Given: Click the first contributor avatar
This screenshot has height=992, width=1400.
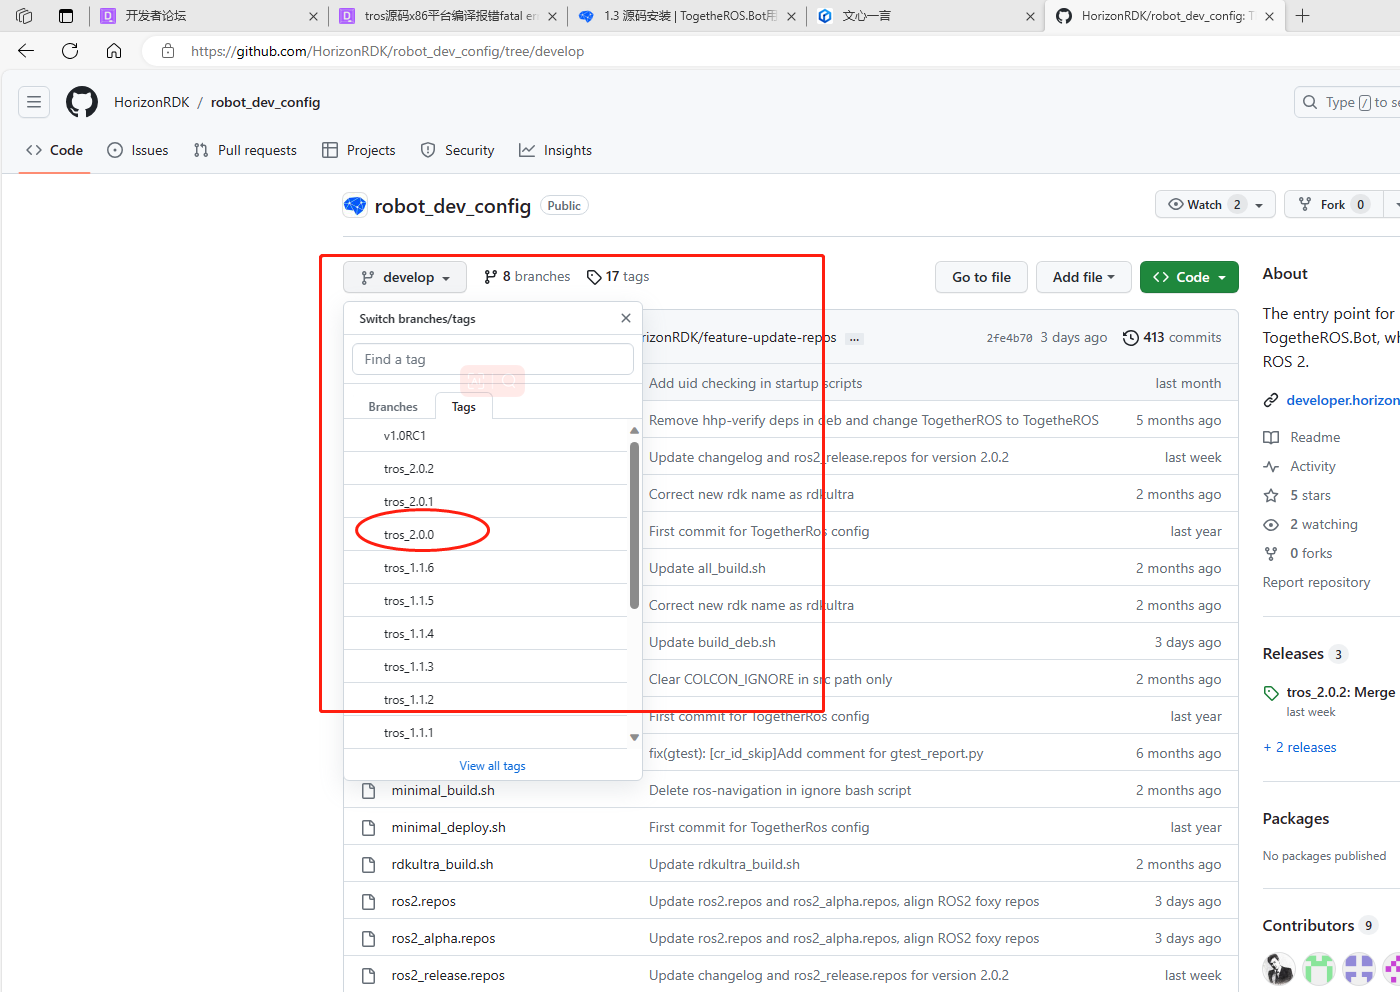Looking at the screenshot, I should (1278, 968).
